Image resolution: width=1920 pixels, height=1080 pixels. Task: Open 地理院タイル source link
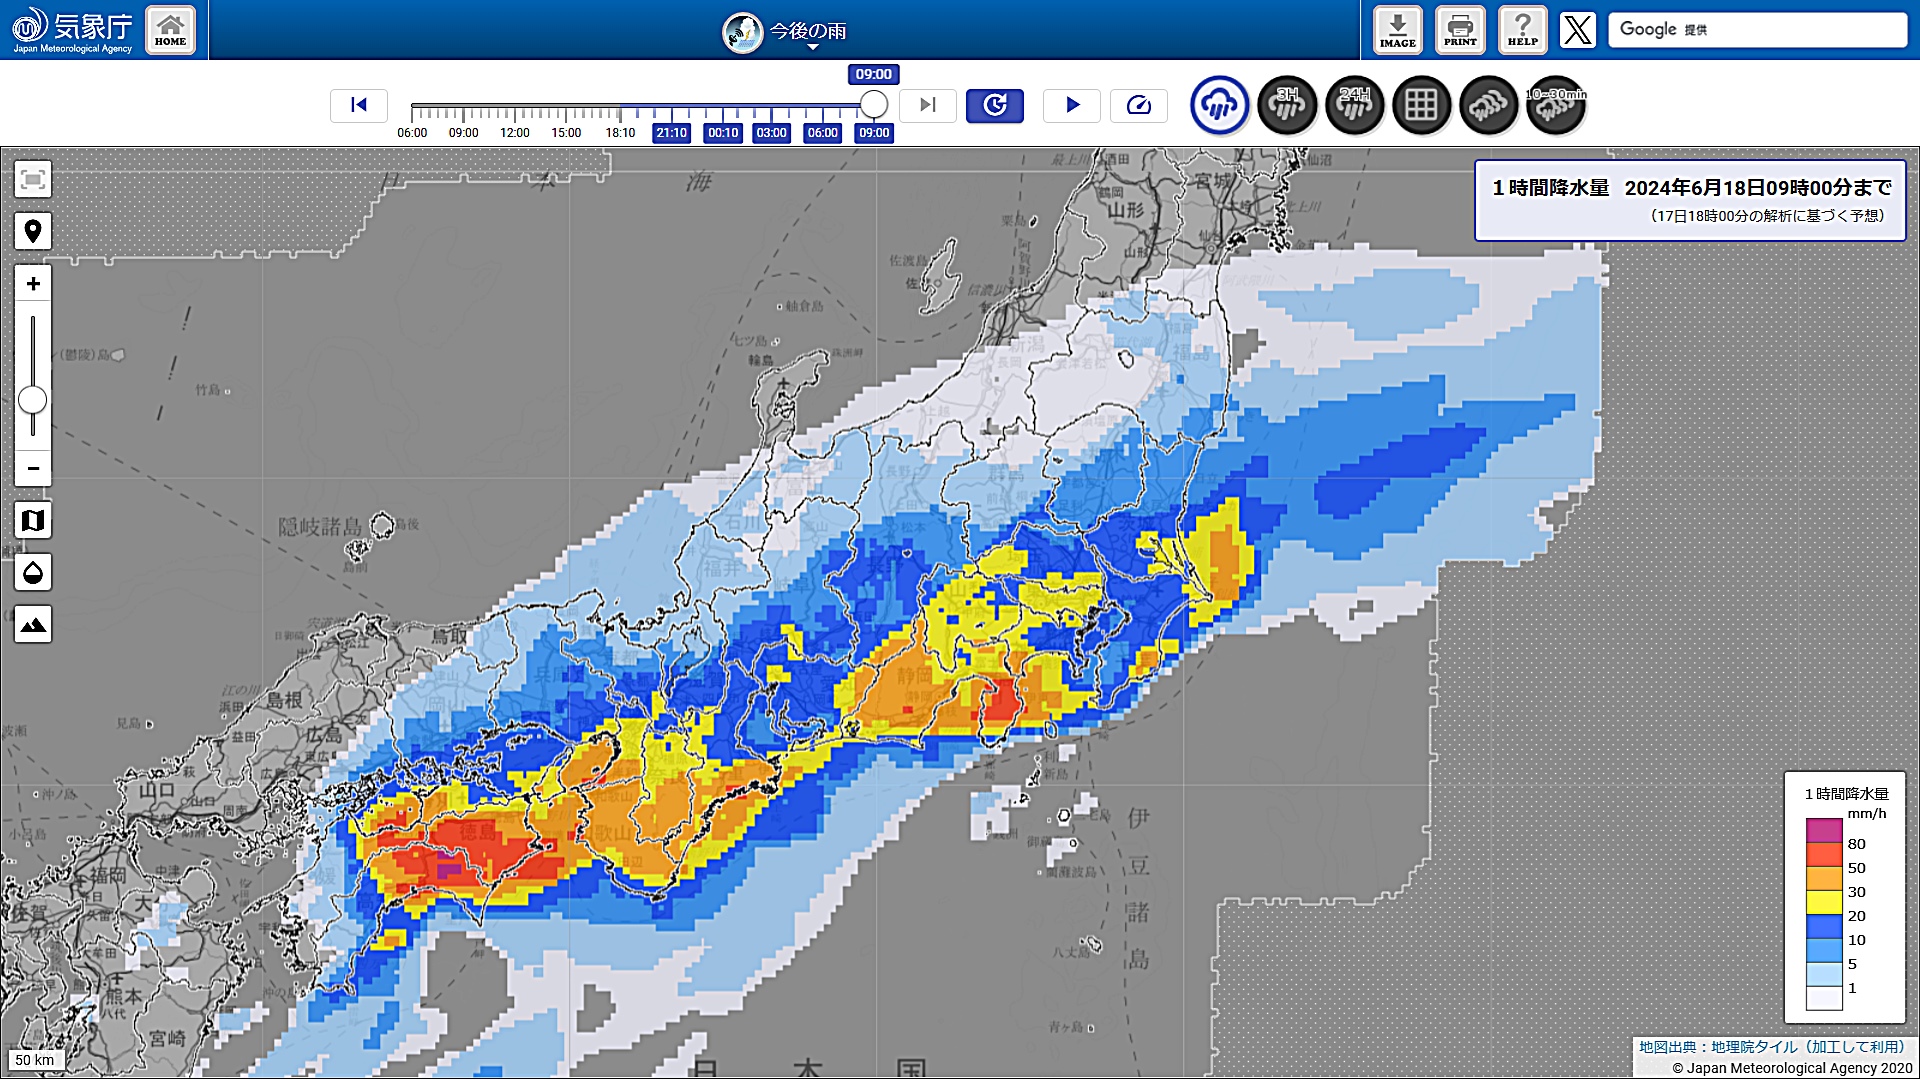1753,1047
